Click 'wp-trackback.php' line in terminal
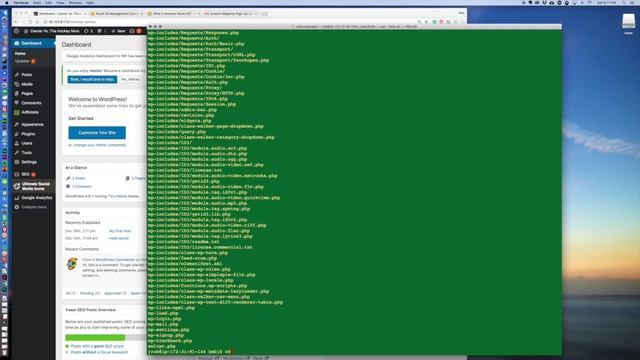640x360 pixels. point(170,341)
